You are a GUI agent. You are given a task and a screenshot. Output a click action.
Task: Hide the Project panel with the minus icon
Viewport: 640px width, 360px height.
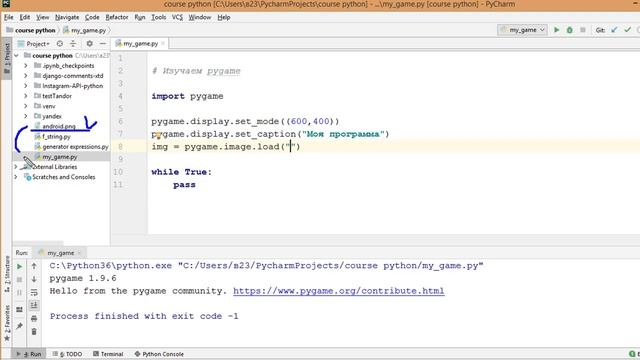[102, 44]
